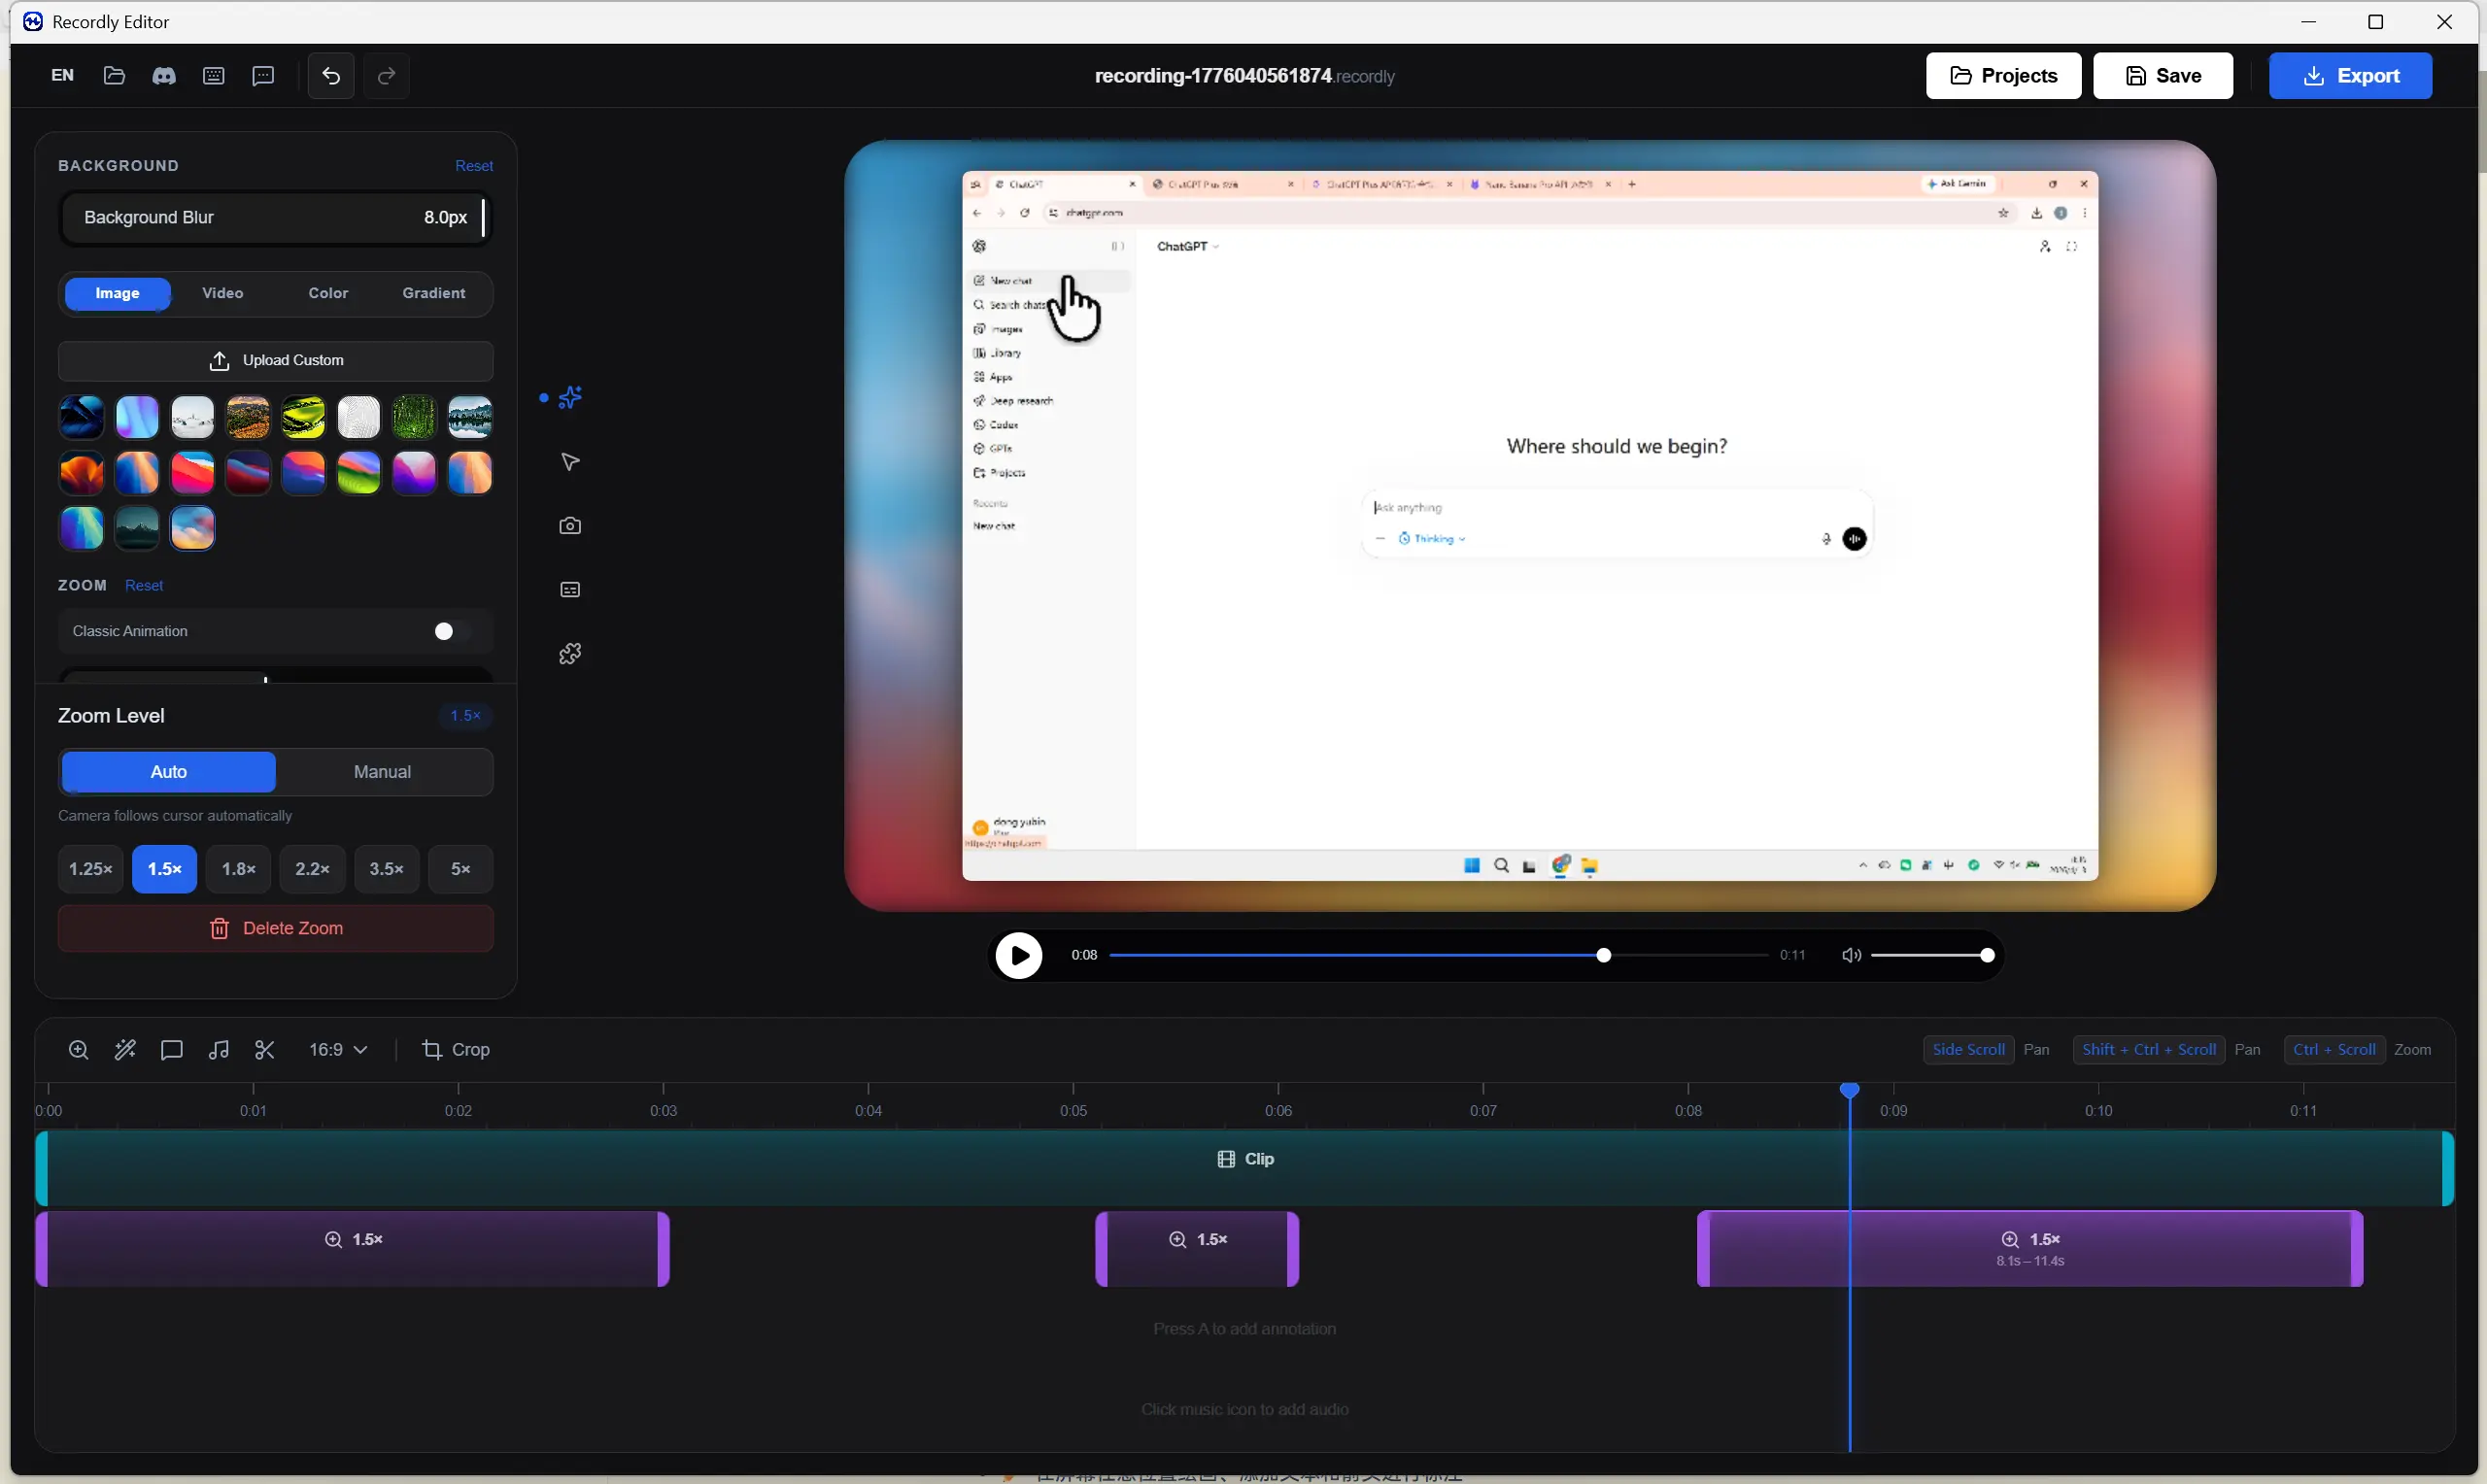Image resolution: width=2487 pixels, height=1484 pixels.
Task: Click the Discord icon in top toolbar
Action: (164, 76)
